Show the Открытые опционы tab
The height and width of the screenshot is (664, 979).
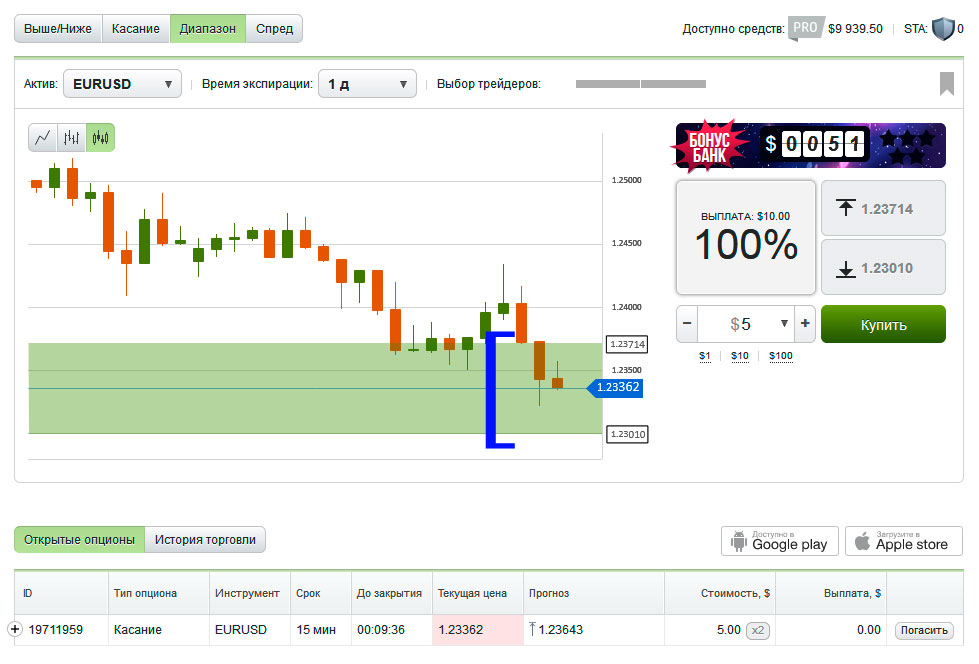click(x=79, y=540)
